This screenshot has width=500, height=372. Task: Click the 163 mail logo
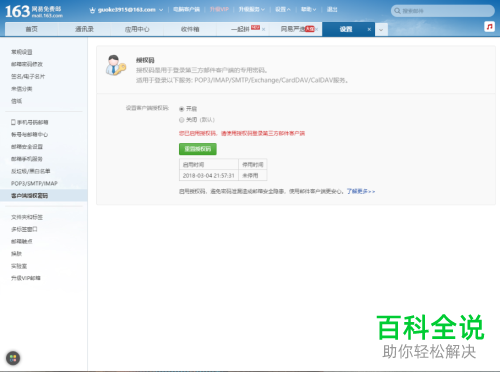coord(34,11)
